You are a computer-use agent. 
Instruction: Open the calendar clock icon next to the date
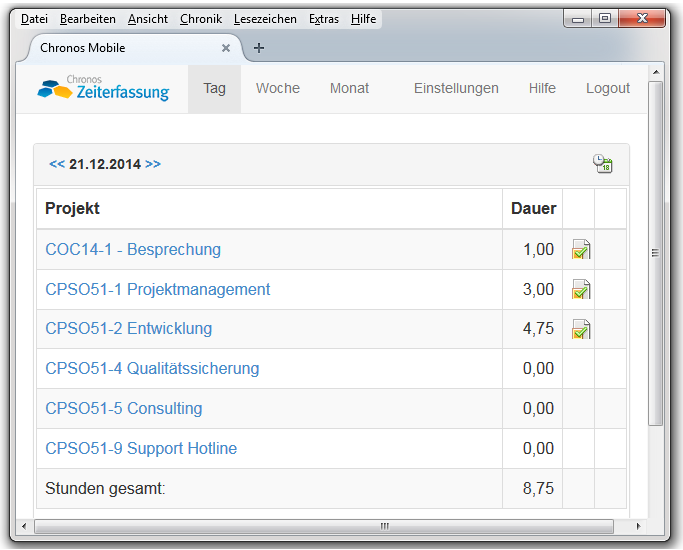tap(602, 164)
